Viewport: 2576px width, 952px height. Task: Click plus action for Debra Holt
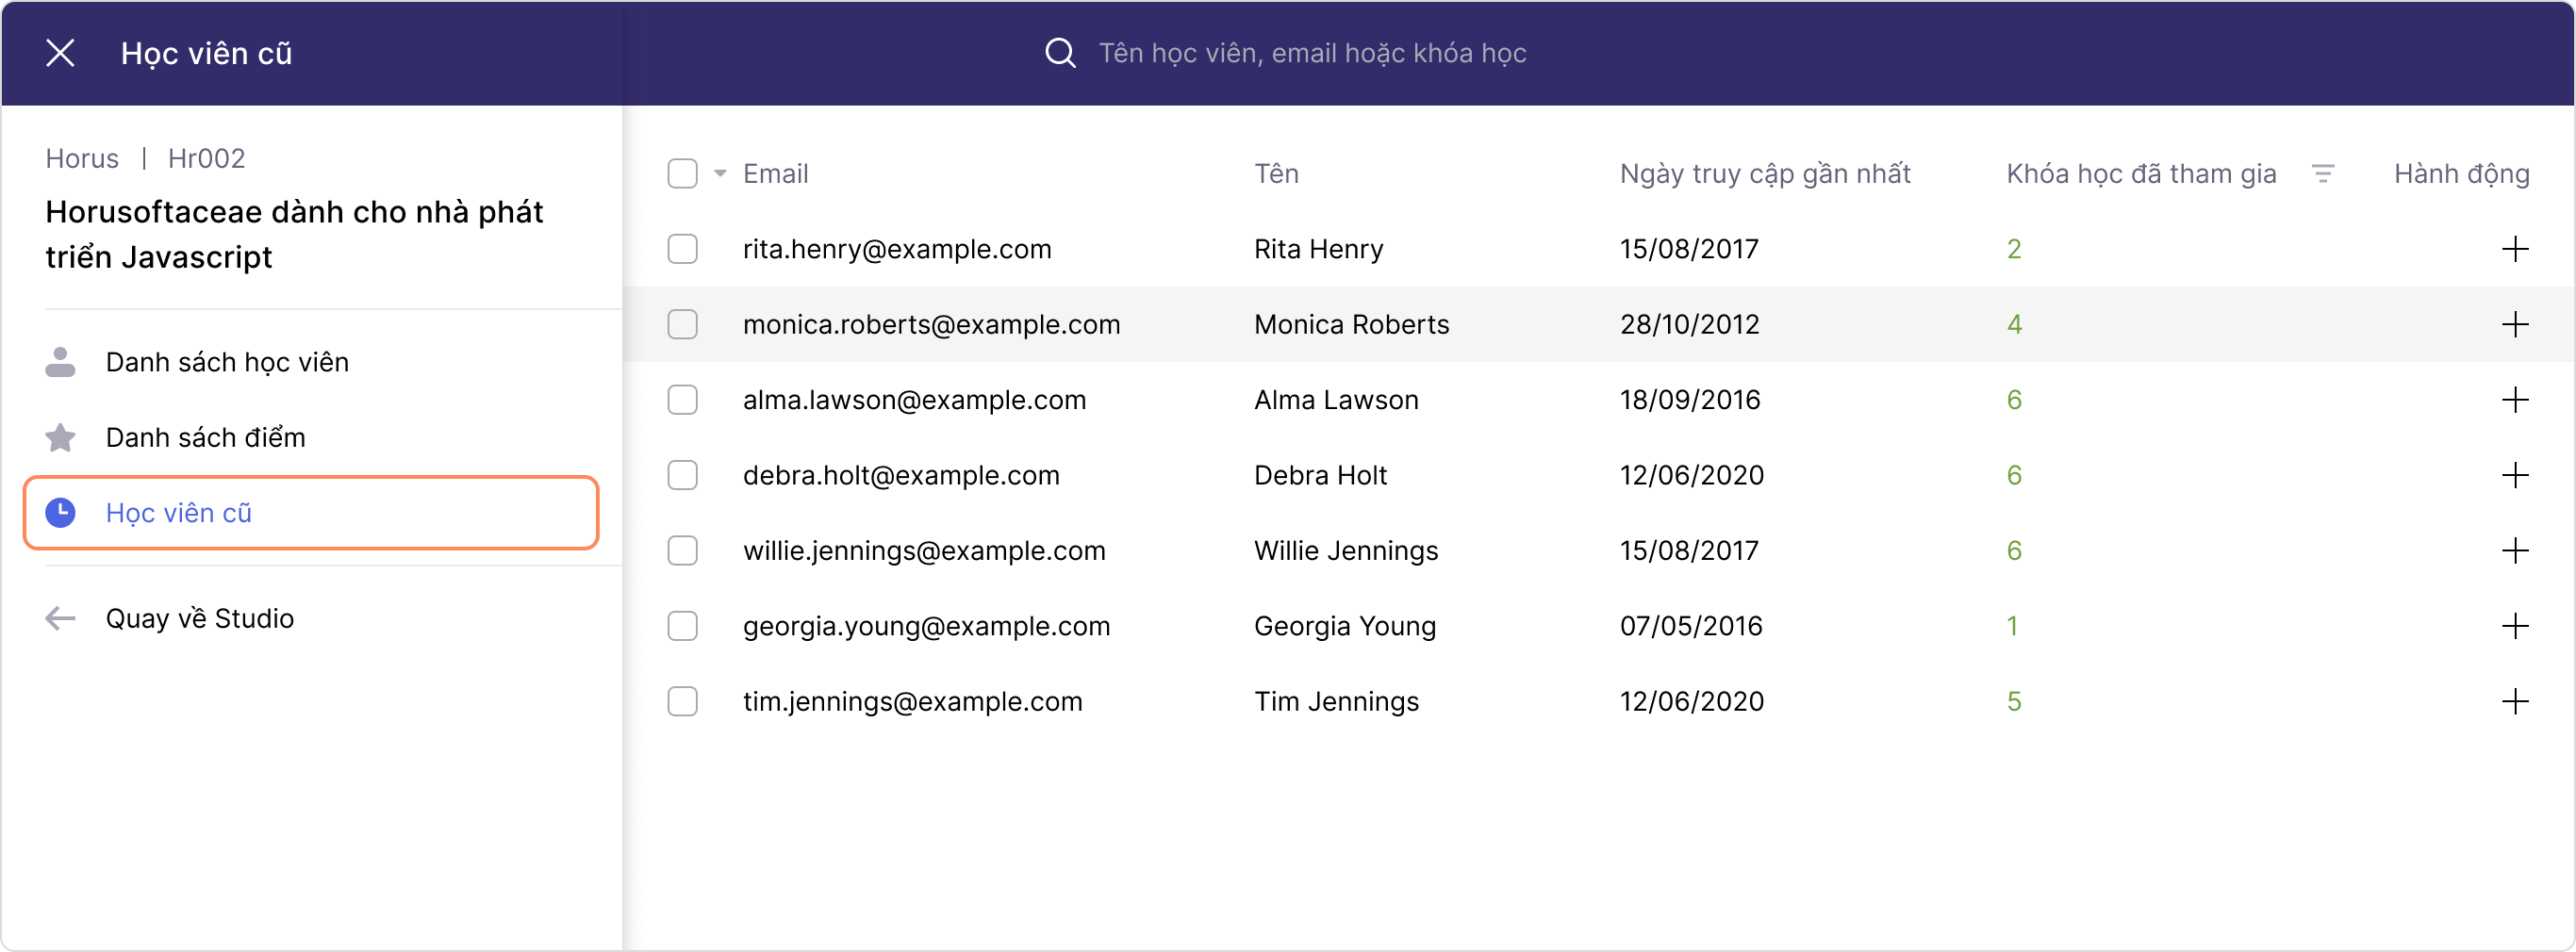click(2514, 475)
